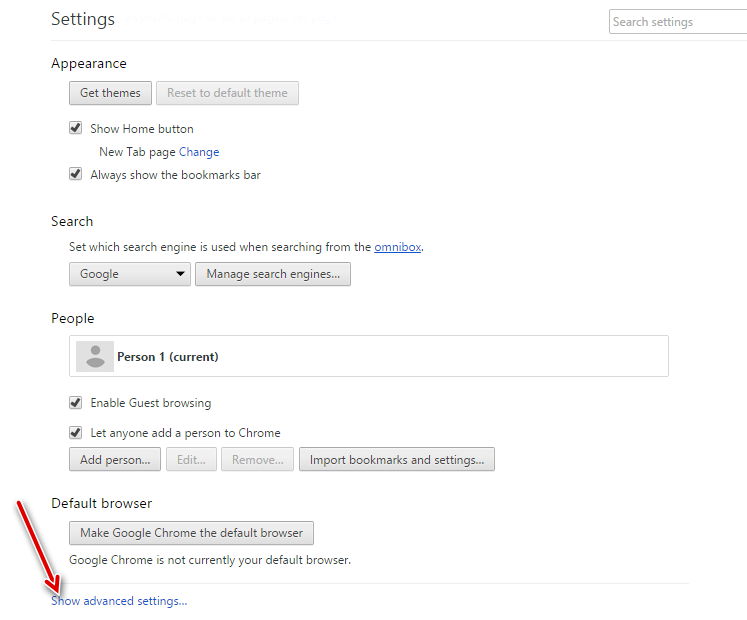This screenshot has width=747, height=620.
Task: Open Import bookmarks and settings
Action: (x=396, y=460)
